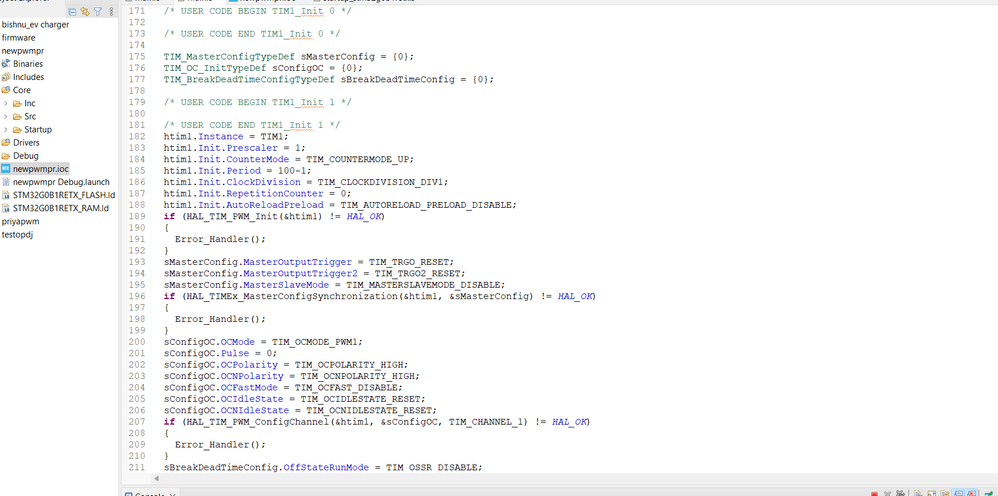Image resolution: width=998 pixels, height=496 pixels.
Task: Click TIM_OCFAST_DISABLE on line 204
Action: pyautogui.click(x=348, y=388)
